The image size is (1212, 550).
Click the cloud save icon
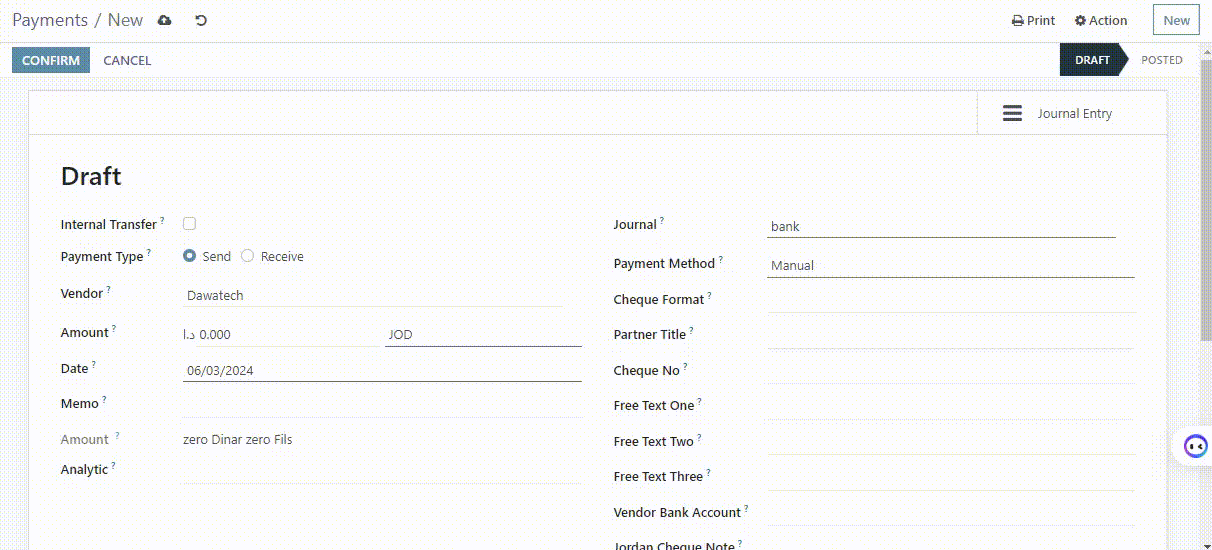click(165, 20)
